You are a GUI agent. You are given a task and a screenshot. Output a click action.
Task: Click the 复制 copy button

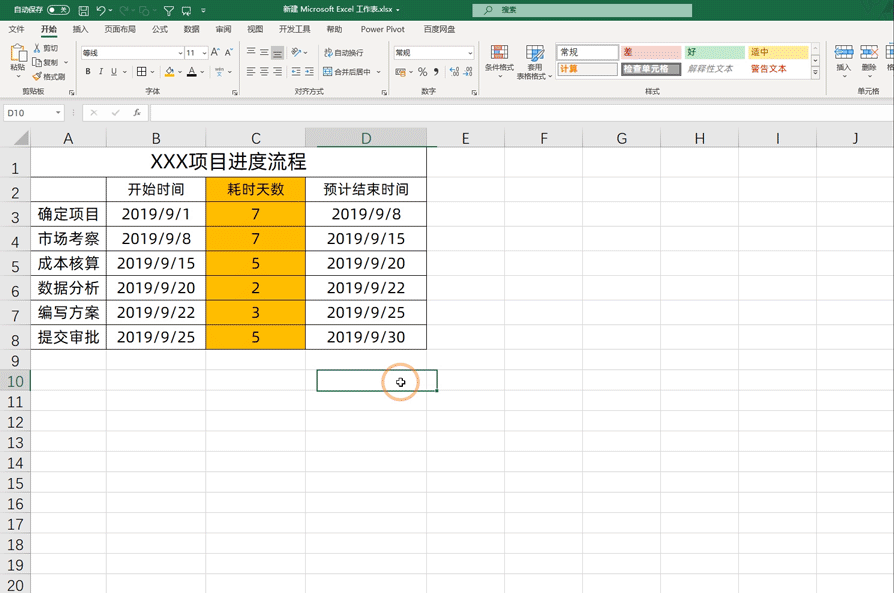46,62
